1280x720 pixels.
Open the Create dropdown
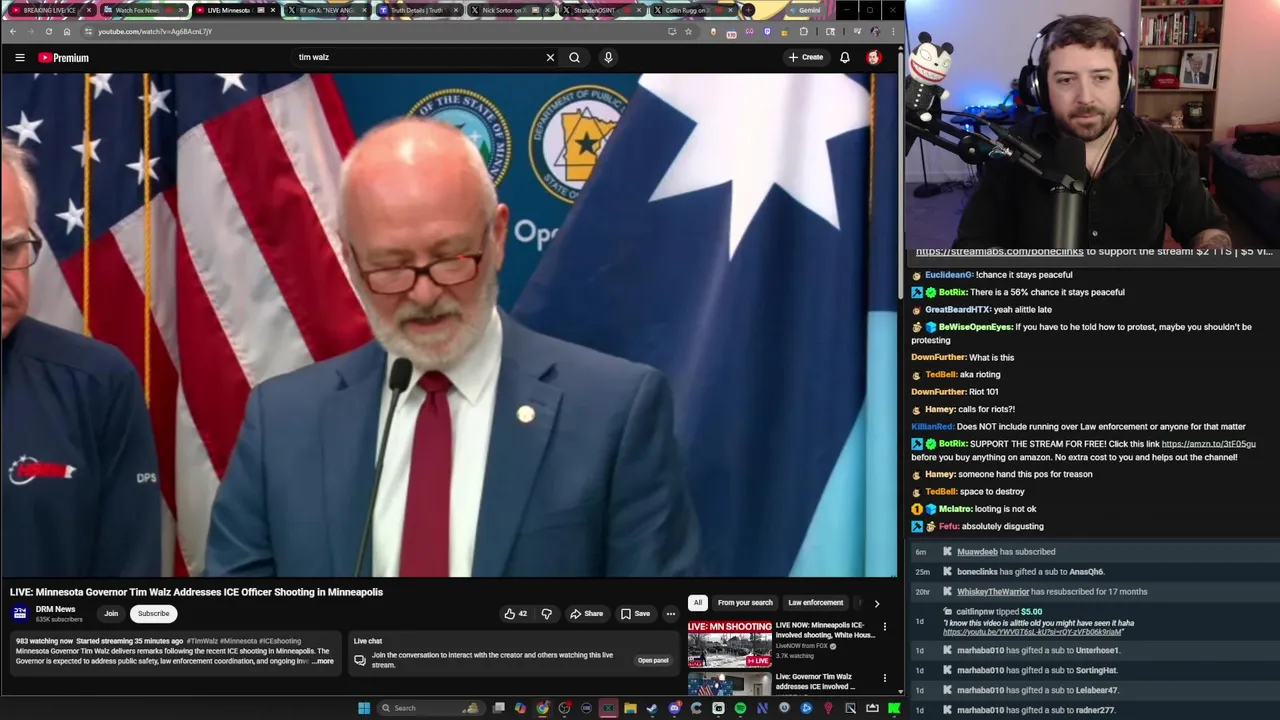point(806,58)
